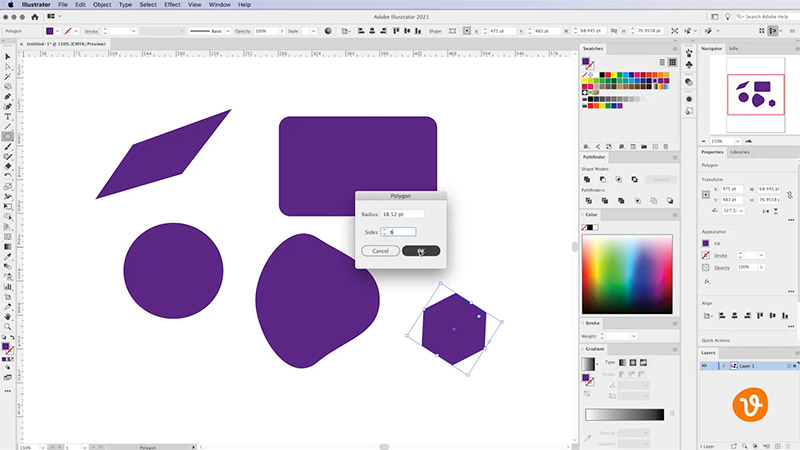Click Create New Layer icon in Layers panel
This screenshot has width=800, height=450.
(777, 446)
